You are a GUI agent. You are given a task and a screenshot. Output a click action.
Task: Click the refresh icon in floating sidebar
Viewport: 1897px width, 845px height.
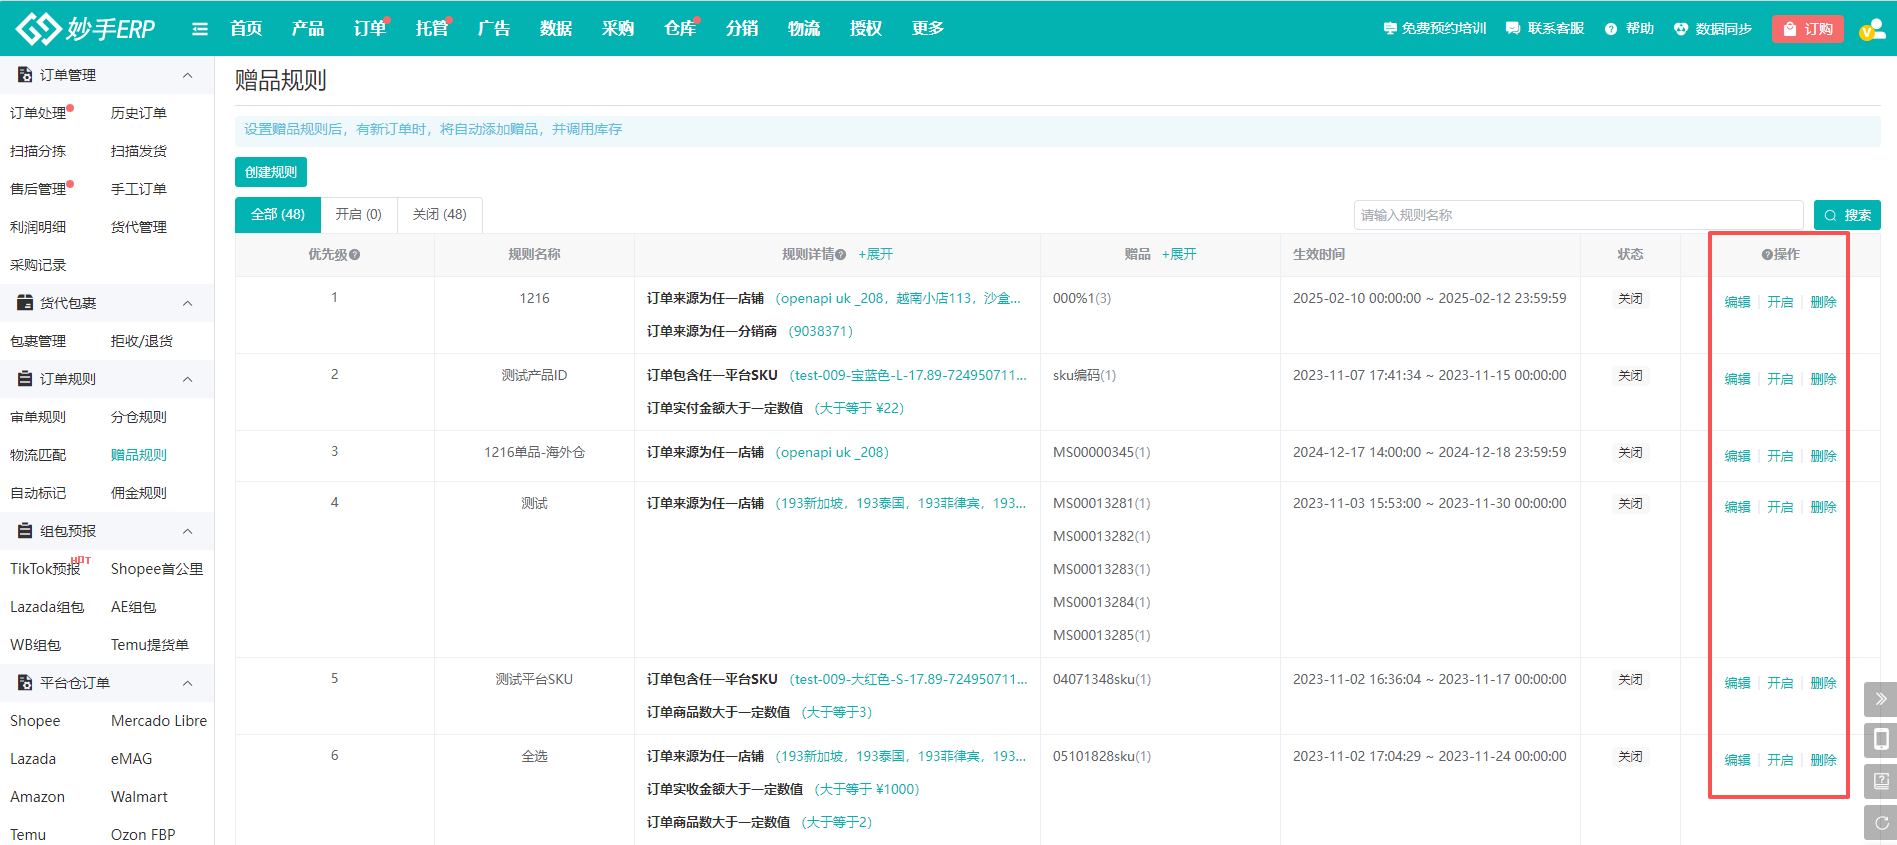1880,822
